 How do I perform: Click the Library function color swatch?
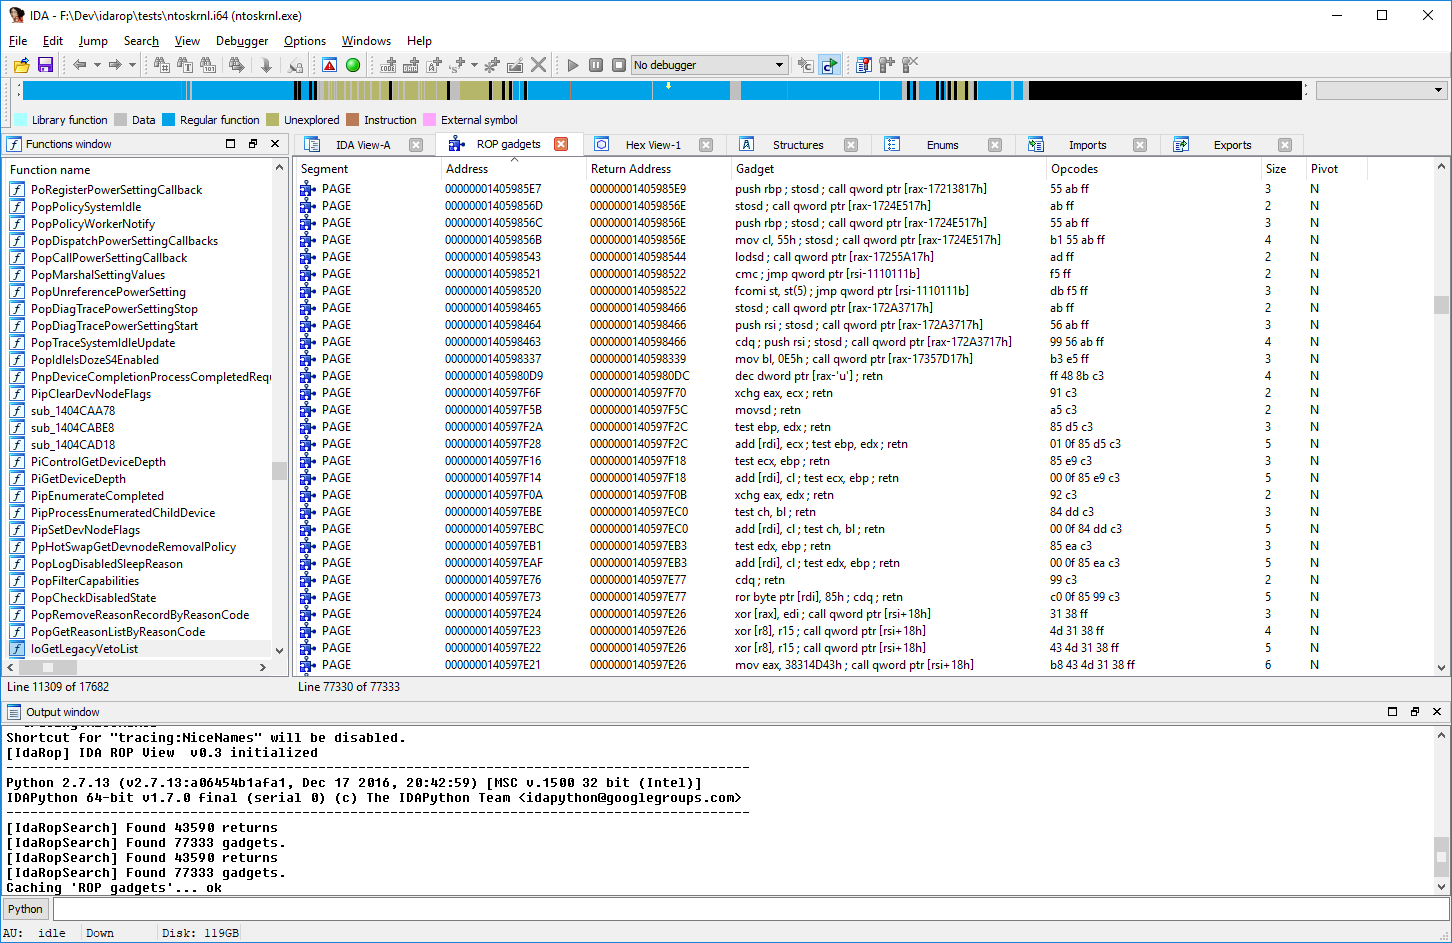pos(21,120)
